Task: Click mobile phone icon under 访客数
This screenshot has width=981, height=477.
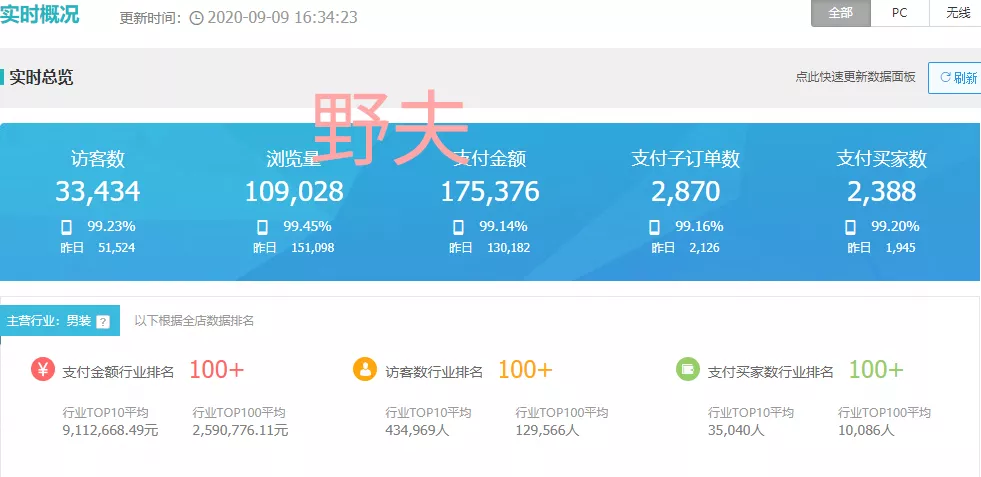Action: click(x=67, y=227)
